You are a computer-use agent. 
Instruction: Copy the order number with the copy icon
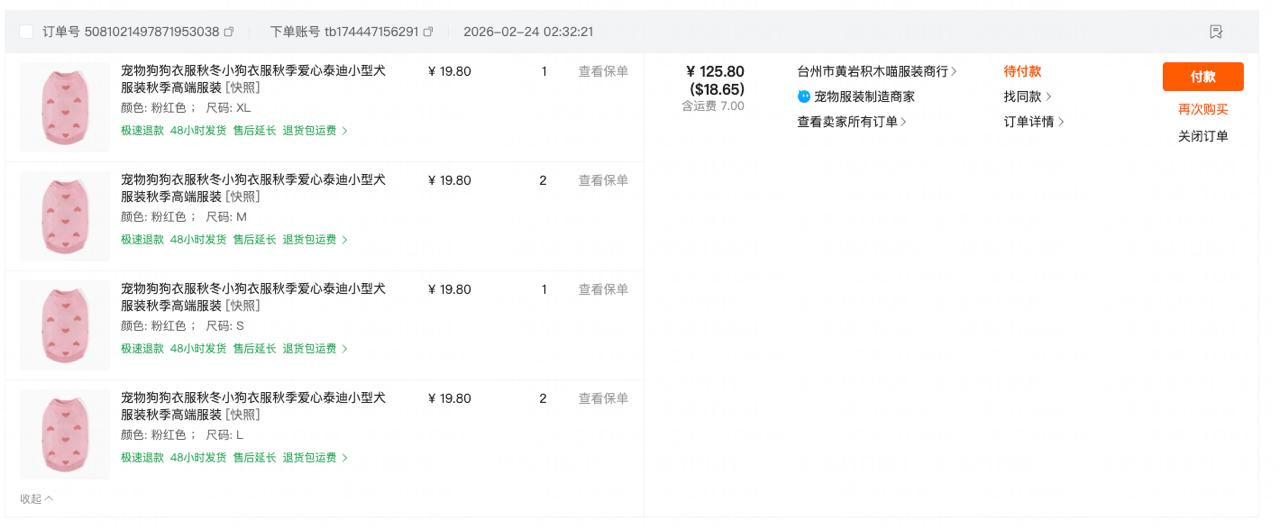pyautogui.click(x=229, y=32)
